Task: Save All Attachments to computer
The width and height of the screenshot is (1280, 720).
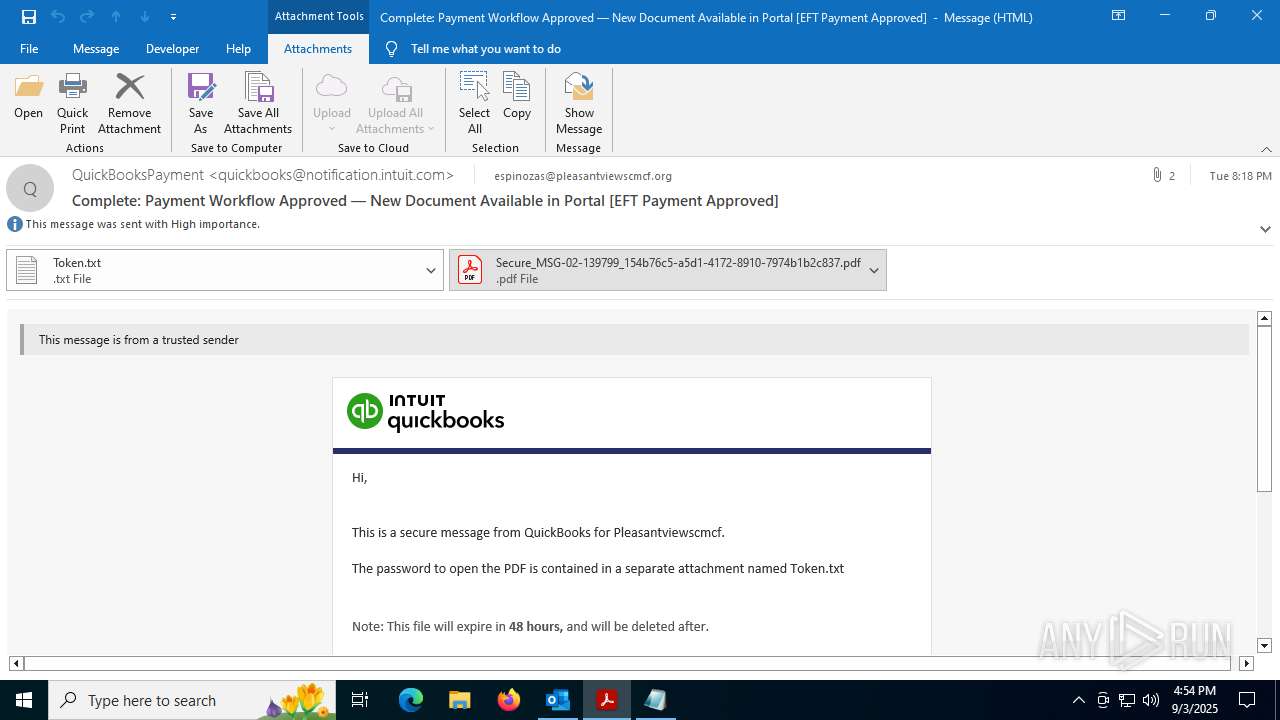Action: click(x=258, y=104)
